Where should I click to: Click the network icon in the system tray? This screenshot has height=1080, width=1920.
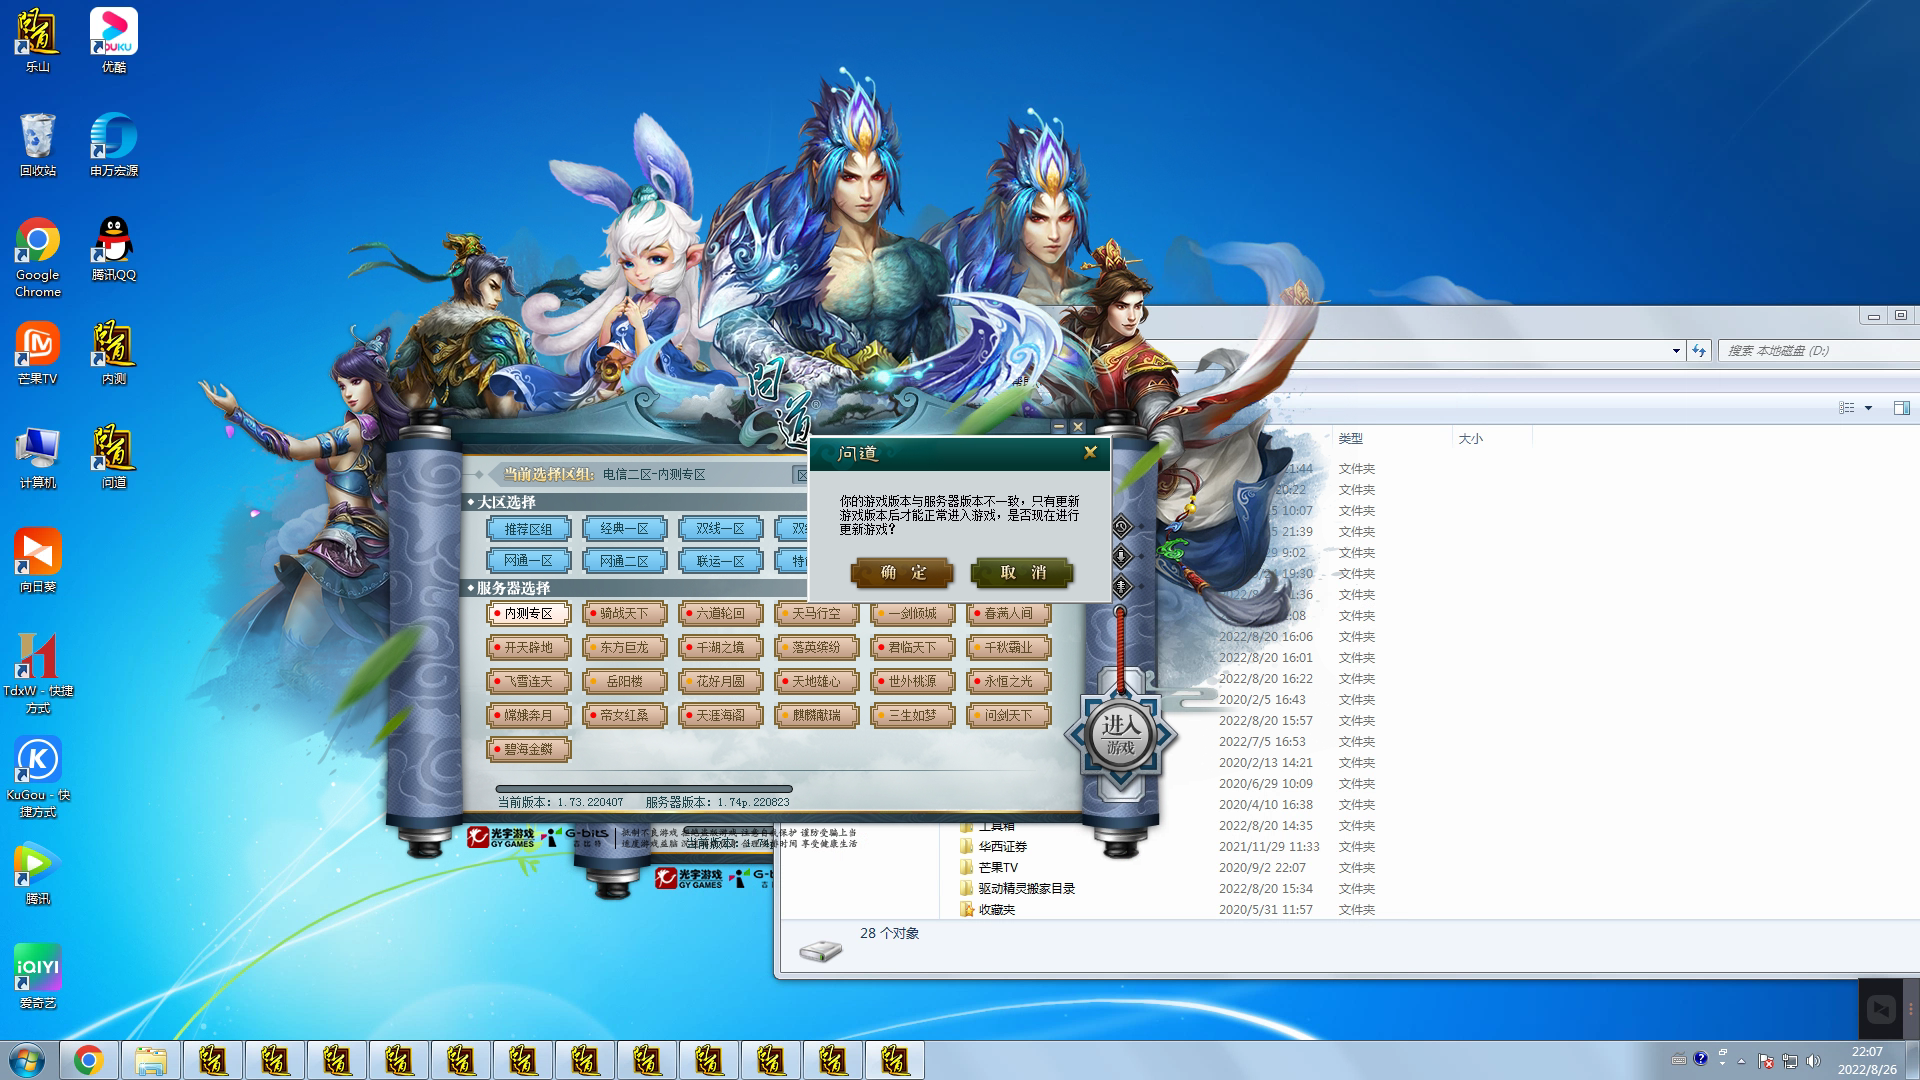point(1790,1060)
